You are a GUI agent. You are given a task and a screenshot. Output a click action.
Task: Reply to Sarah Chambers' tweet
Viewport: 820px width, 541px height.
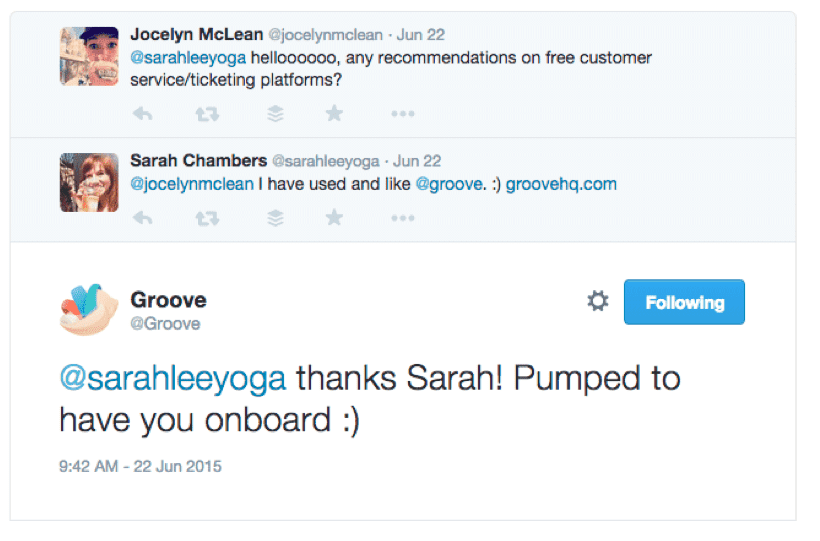coord(143,217)
